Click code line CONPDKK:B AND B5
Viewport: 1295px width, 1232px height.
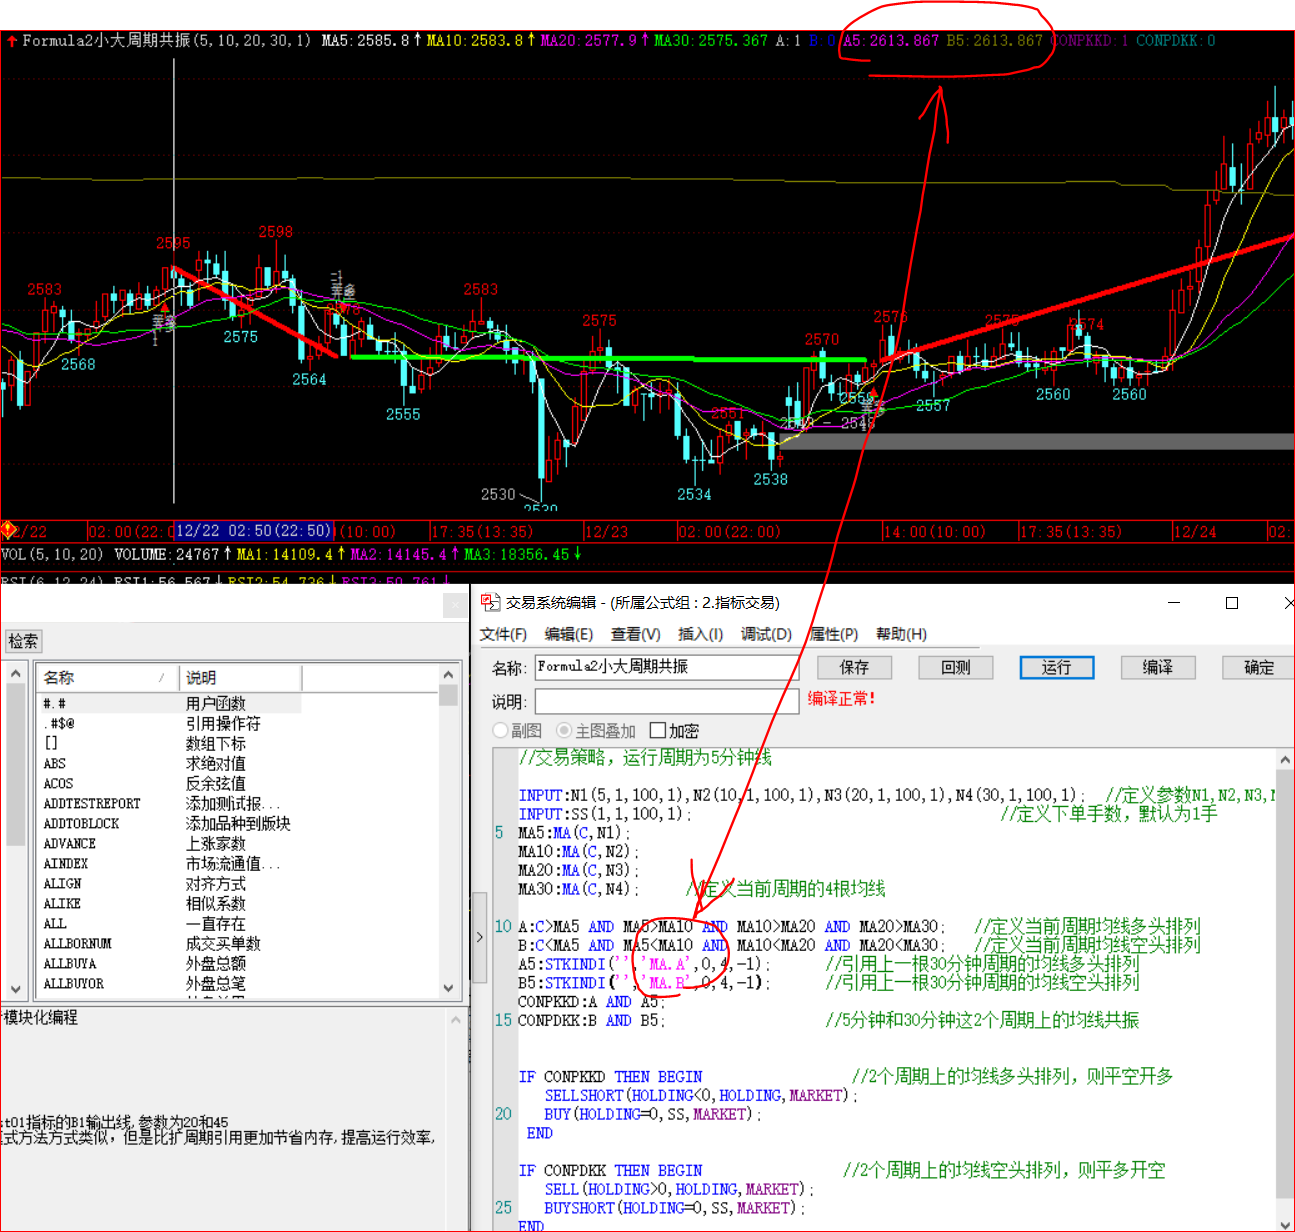(x=591, y=1020)
